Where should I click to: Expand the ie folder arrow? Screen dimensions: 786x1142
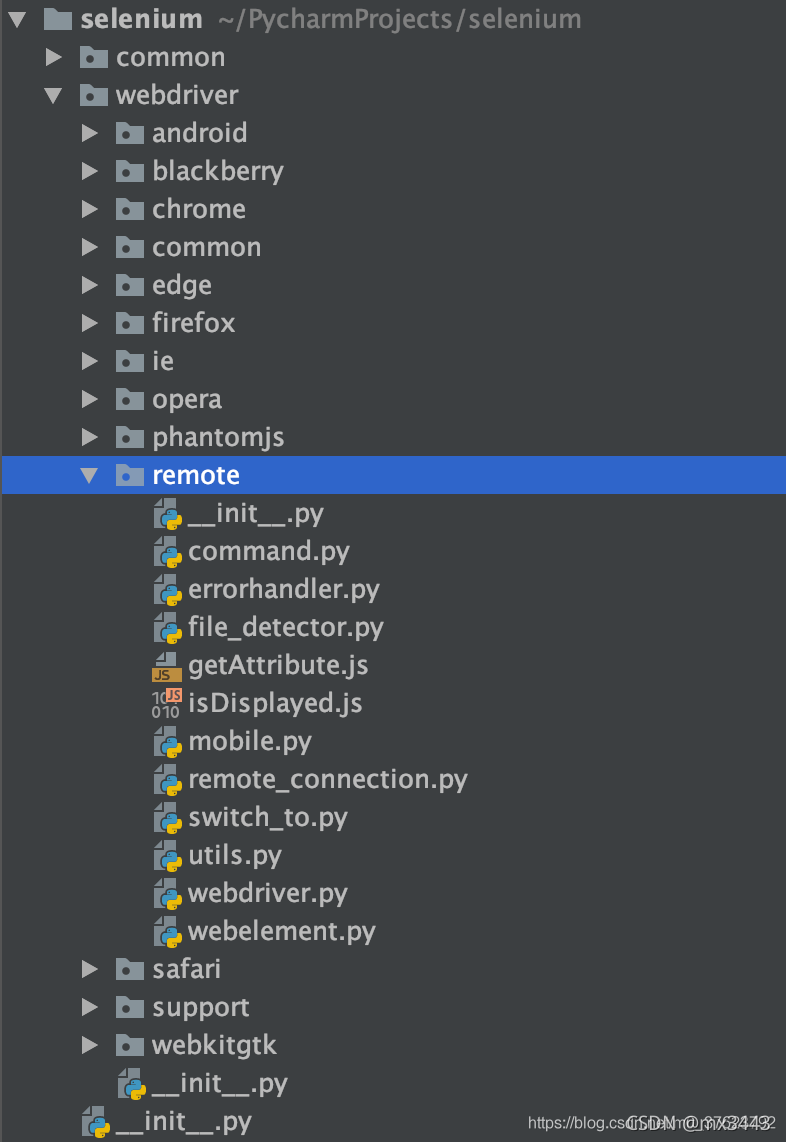click(x=90, y=361)
